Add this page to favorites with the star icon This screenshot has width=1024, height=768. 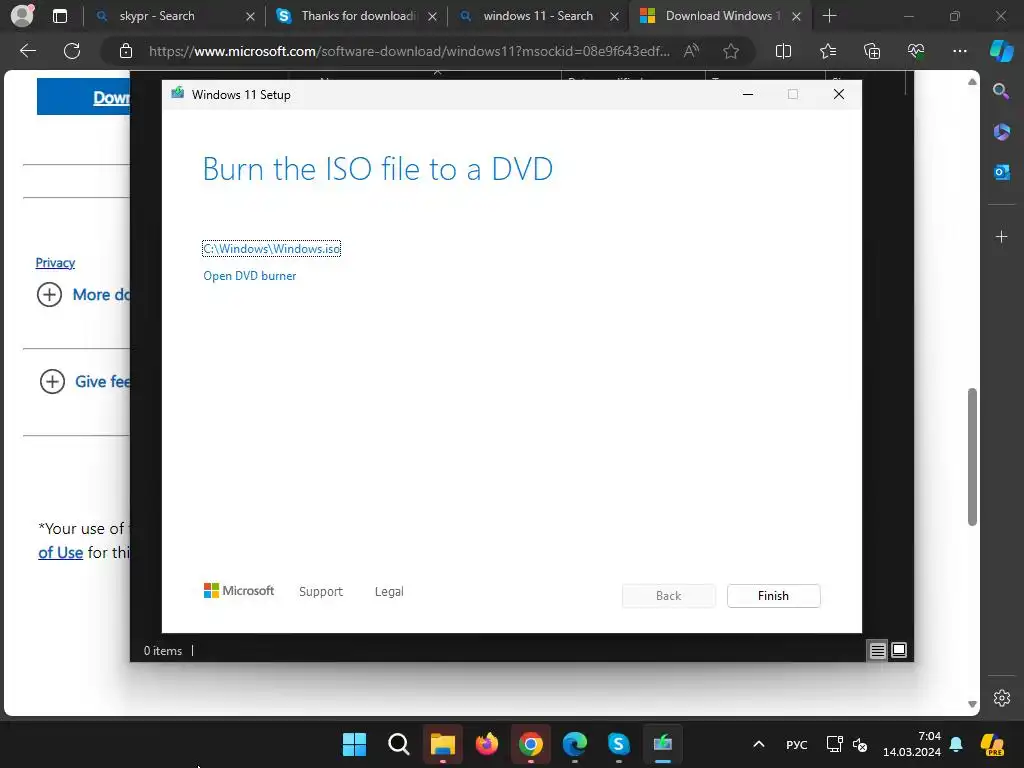click(x=731, y=51)
